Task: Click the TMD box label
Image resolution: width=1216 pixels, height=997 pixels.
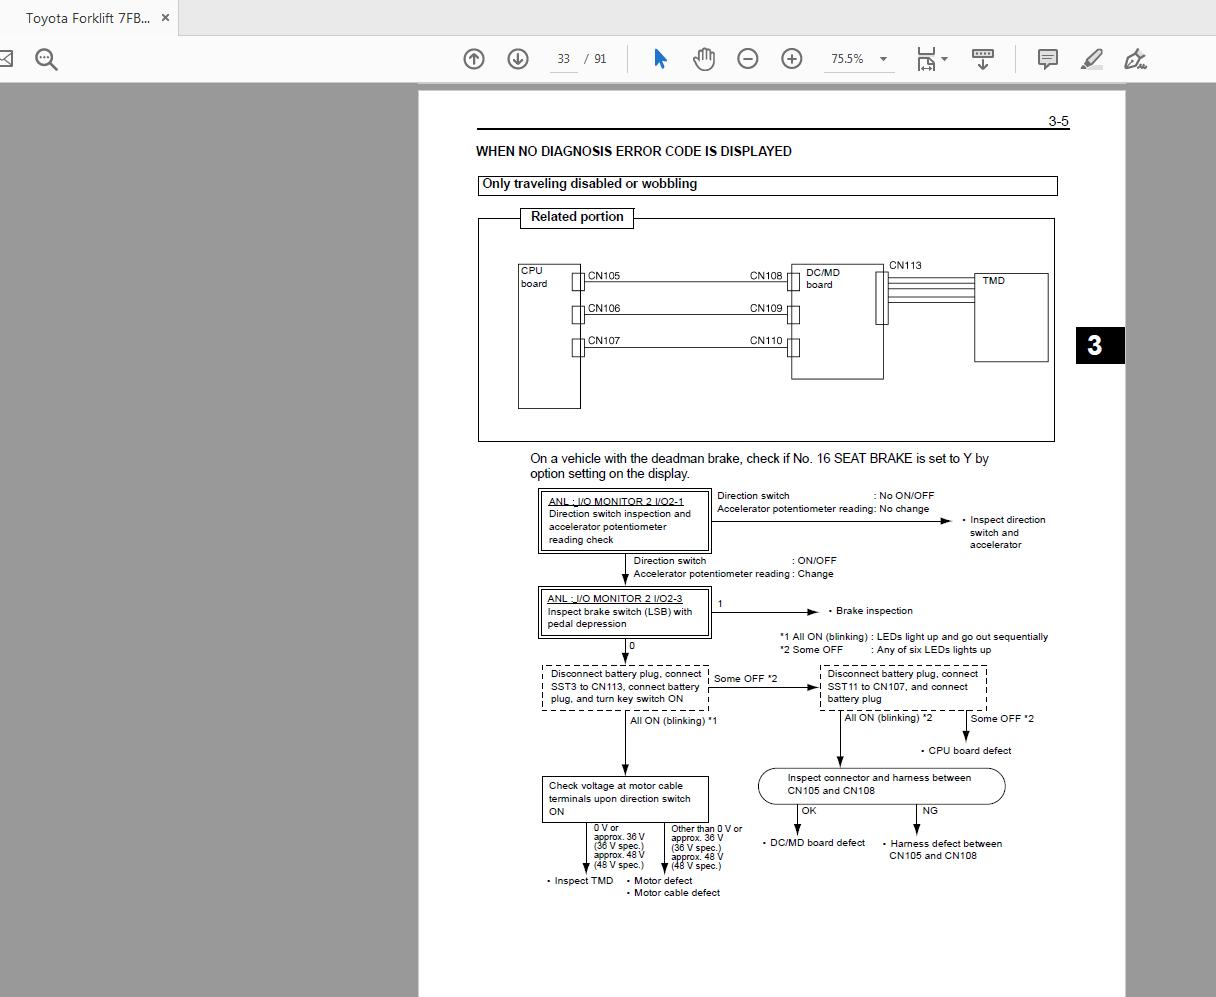Action: pos(993,281)
